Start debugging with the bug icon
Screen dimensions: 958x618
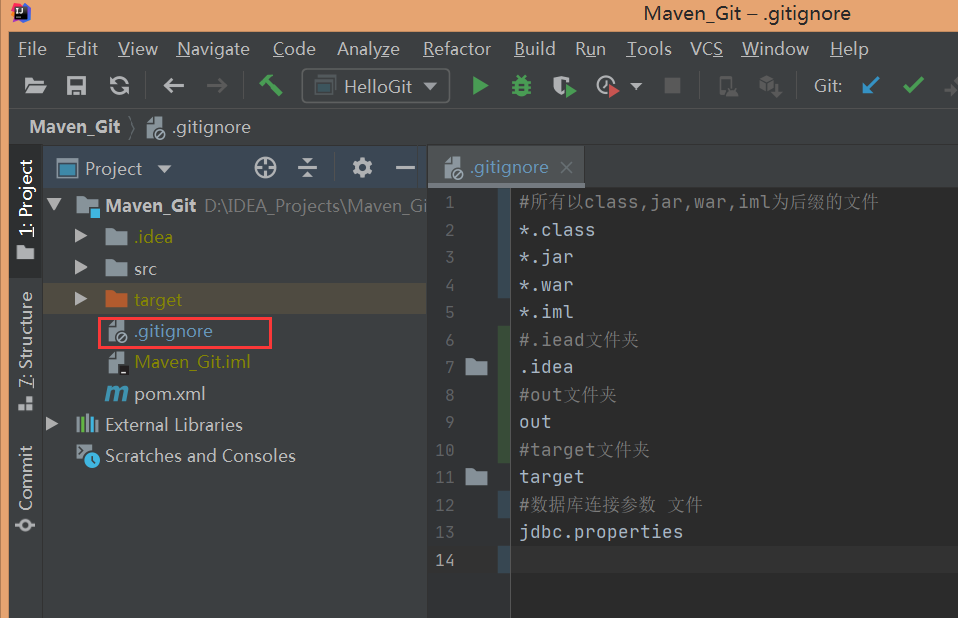click(521, 86)
